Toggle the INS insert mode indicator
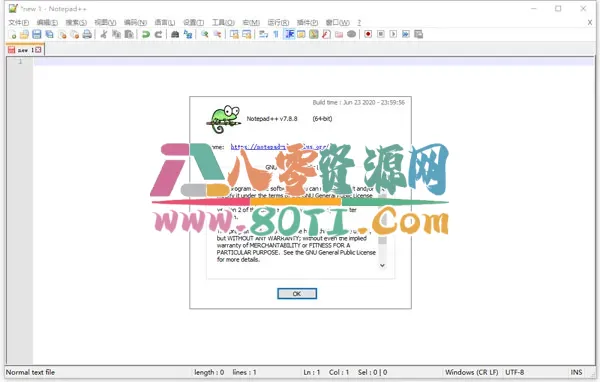This screenshot has width=600, height=382. [576, 372]
